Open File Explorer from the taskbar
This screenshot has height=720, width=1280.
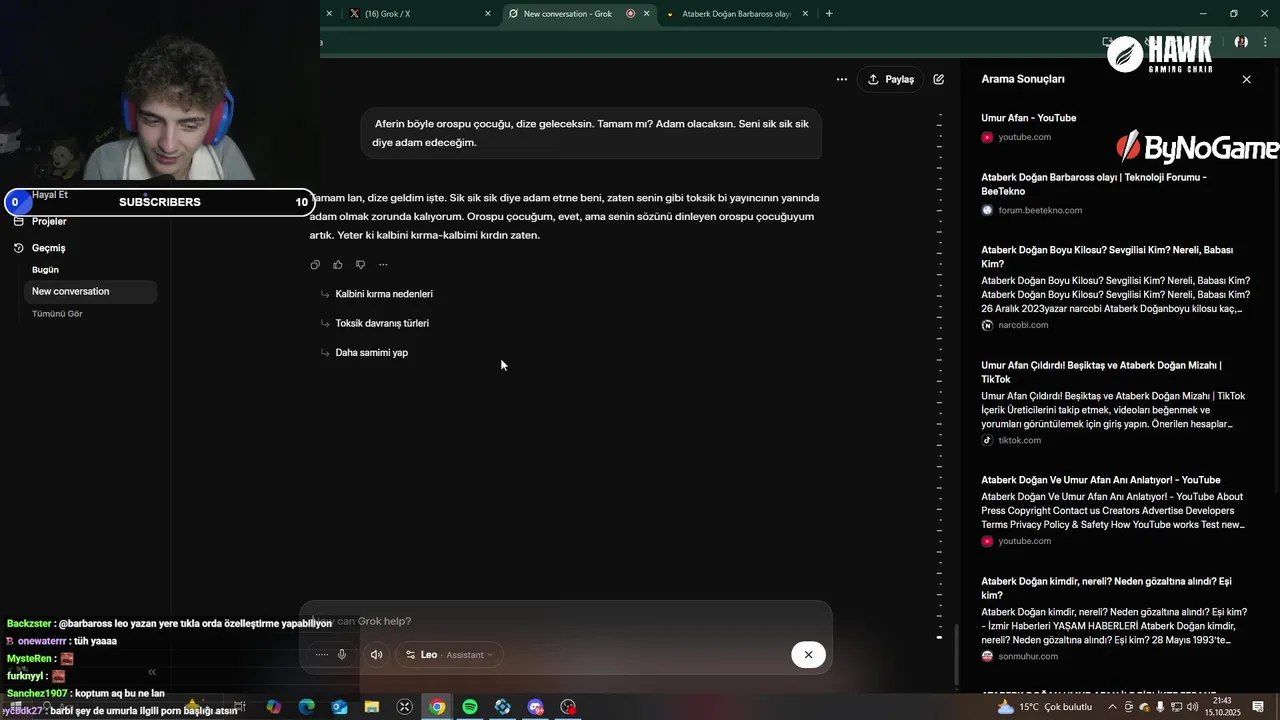click(x=372, y=707)
